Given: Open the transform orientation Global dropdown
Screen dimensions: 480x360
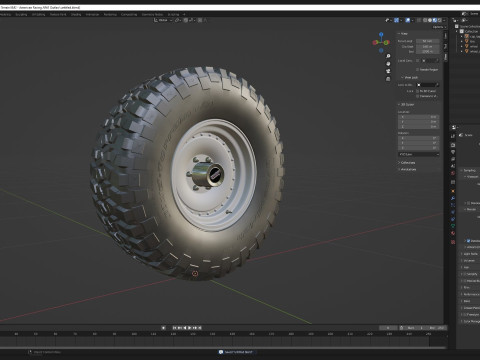Looking at the screenshot, I should 163,20.
